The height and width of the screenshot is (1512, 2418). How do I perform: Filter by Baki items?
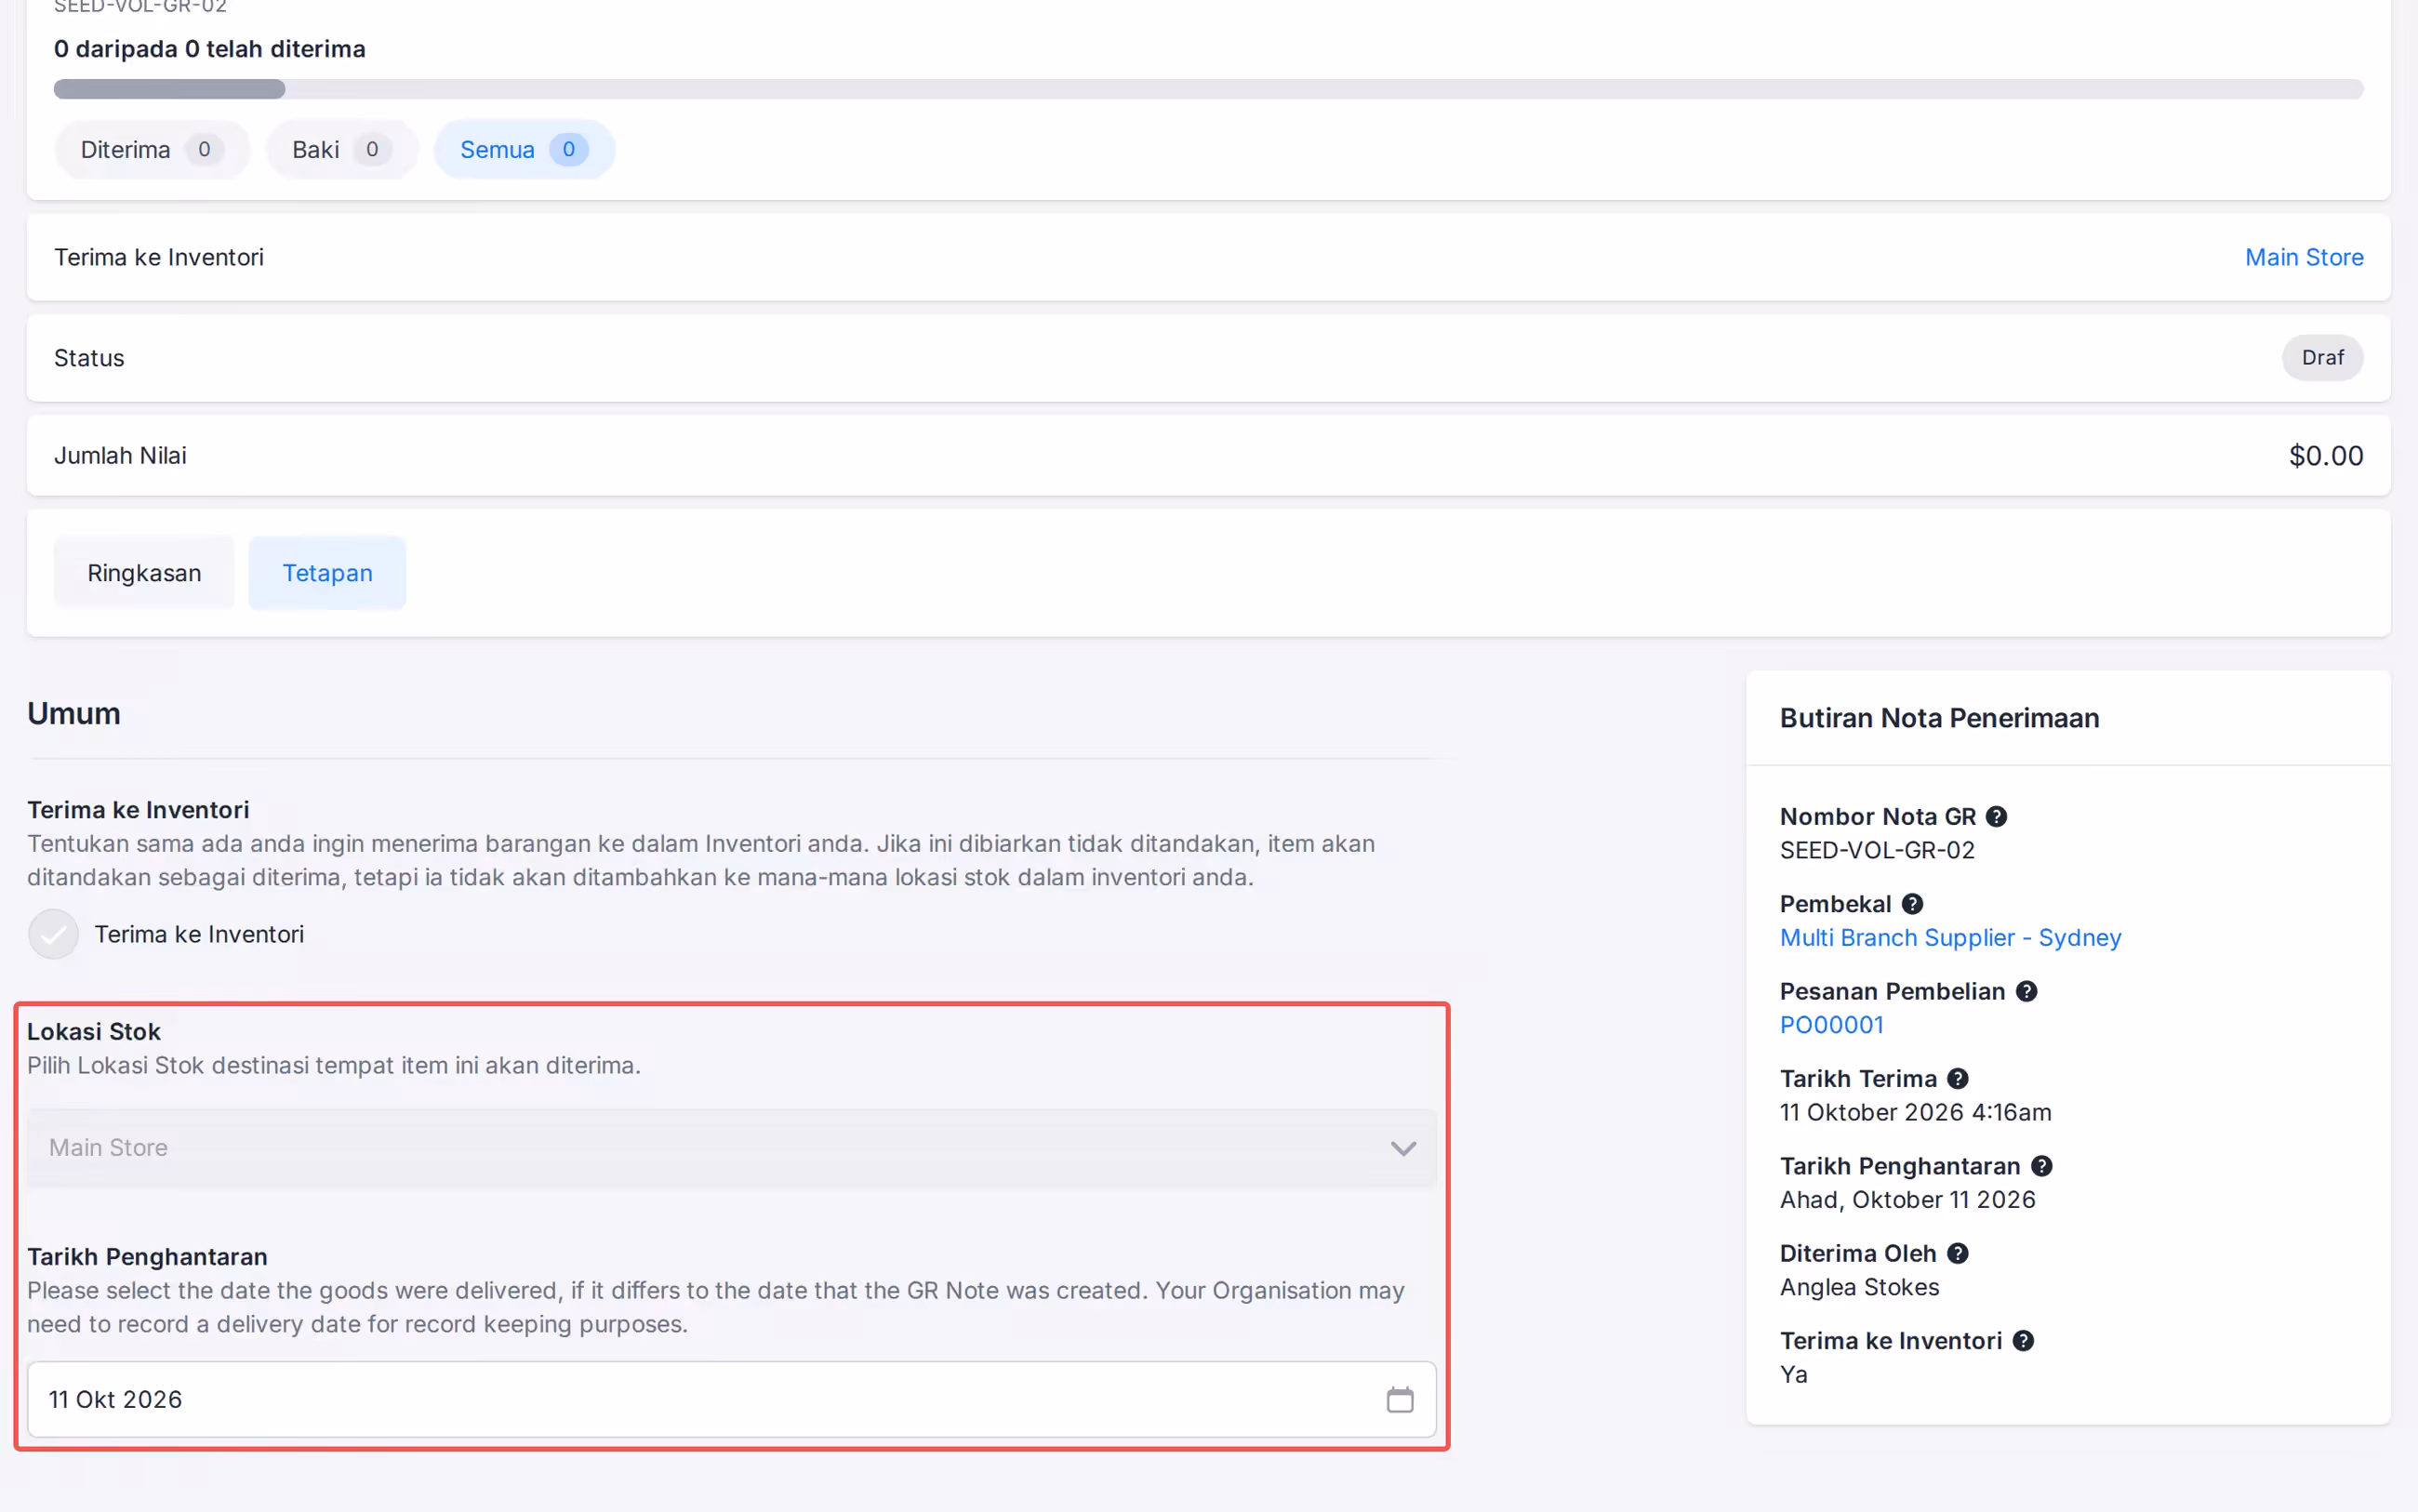click(x=341, y=150)
